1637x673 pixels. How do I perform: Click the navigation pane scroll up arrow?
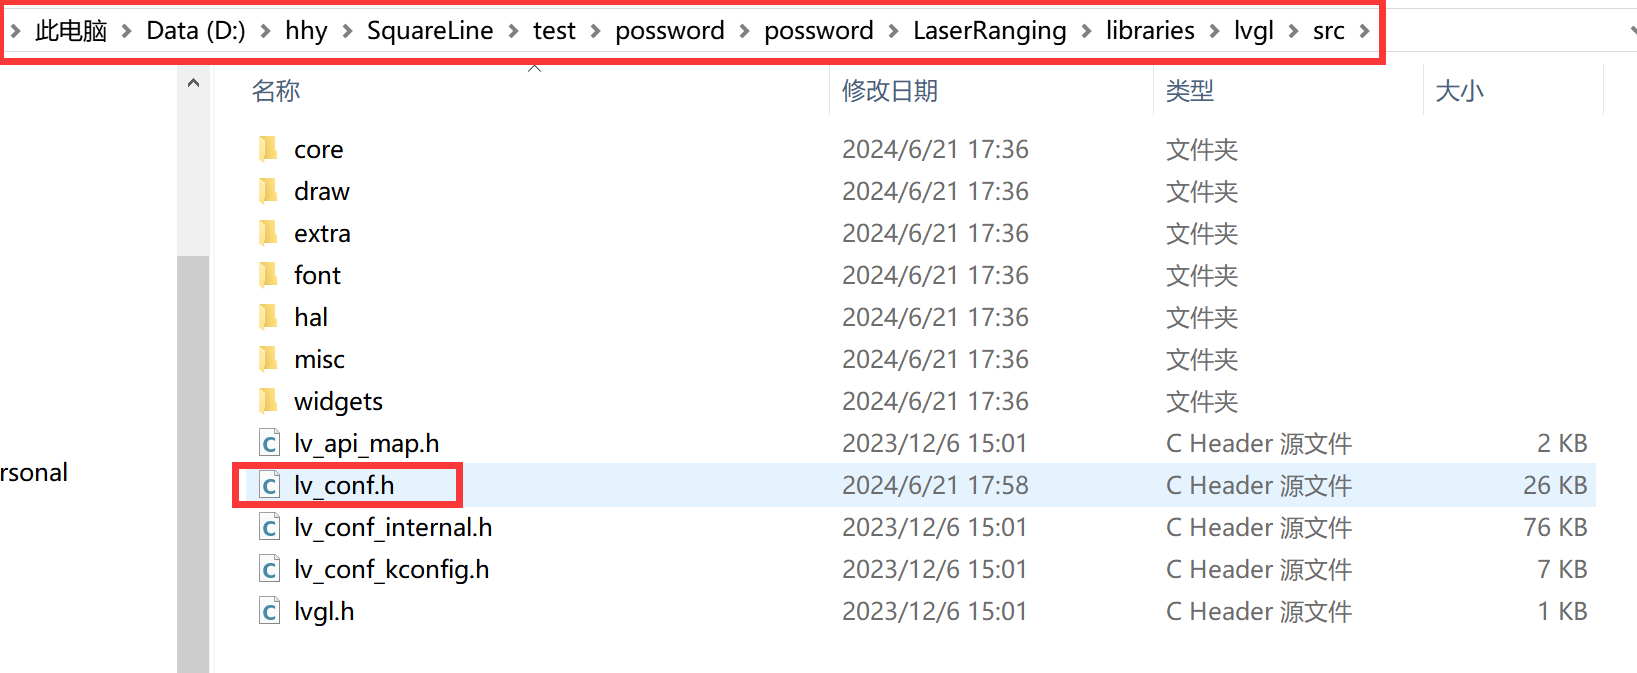coord(193,83)
